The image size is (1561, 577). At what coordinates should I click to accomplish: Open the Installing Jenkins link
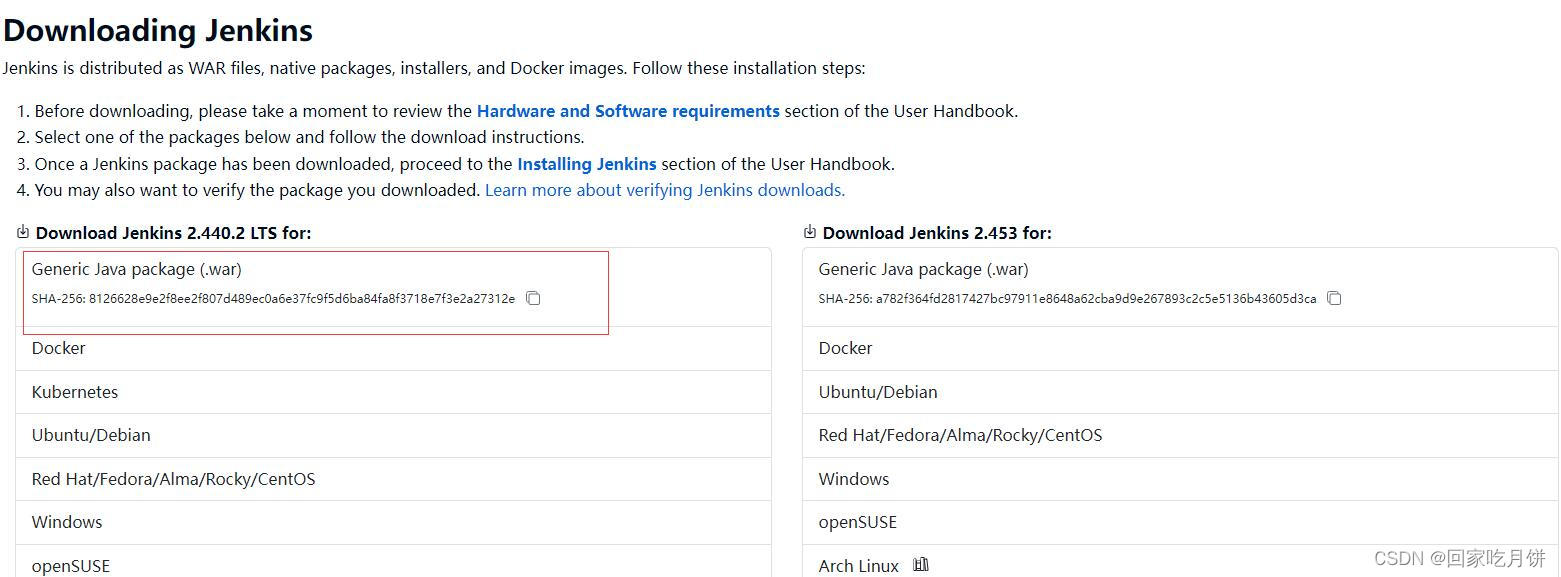tap(587, 164)
